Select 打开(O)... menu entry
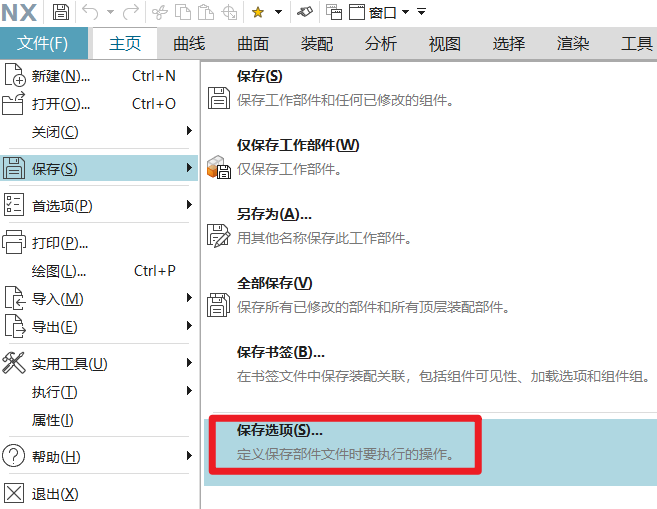The width and height of the screenshot is (657, 509). tap(99, 104)
